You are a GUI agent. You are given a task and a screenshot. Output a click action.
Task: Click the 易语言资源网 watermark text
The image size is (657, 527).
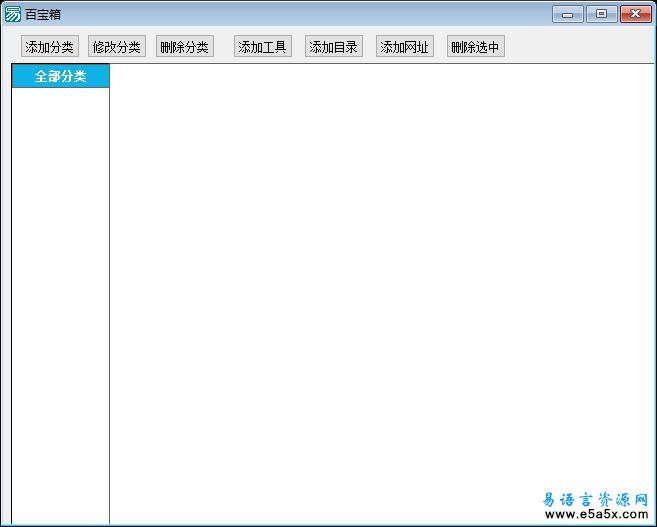(x=595, y=499)
